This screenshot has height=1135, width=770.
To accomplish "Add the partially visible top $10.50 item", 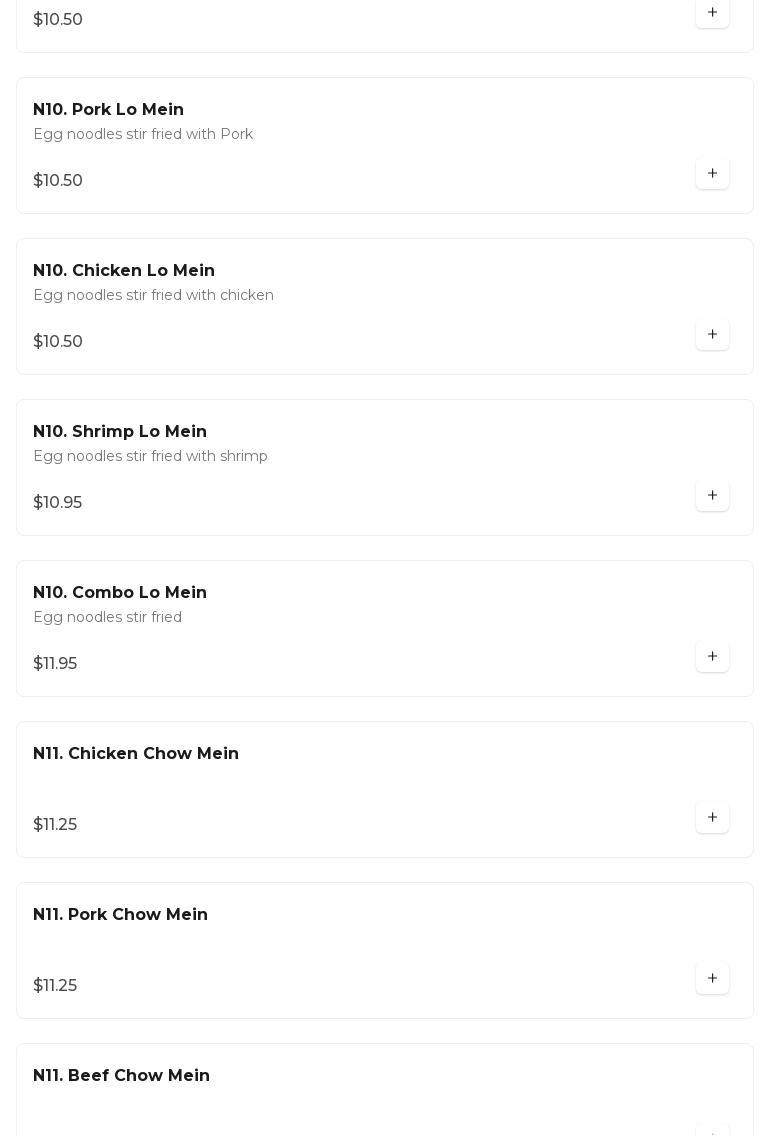I will tap(712, 13).
